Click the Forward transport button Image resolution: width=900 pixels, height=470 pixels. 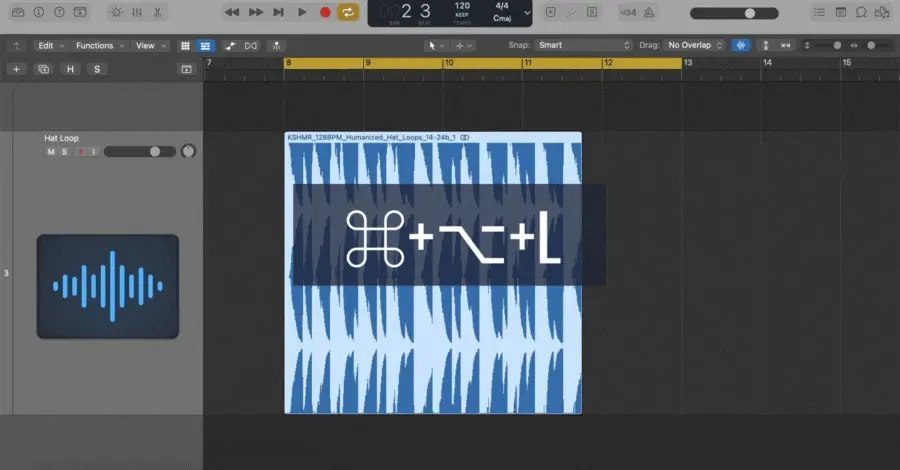pyautogui.click(x=255, y=12)
